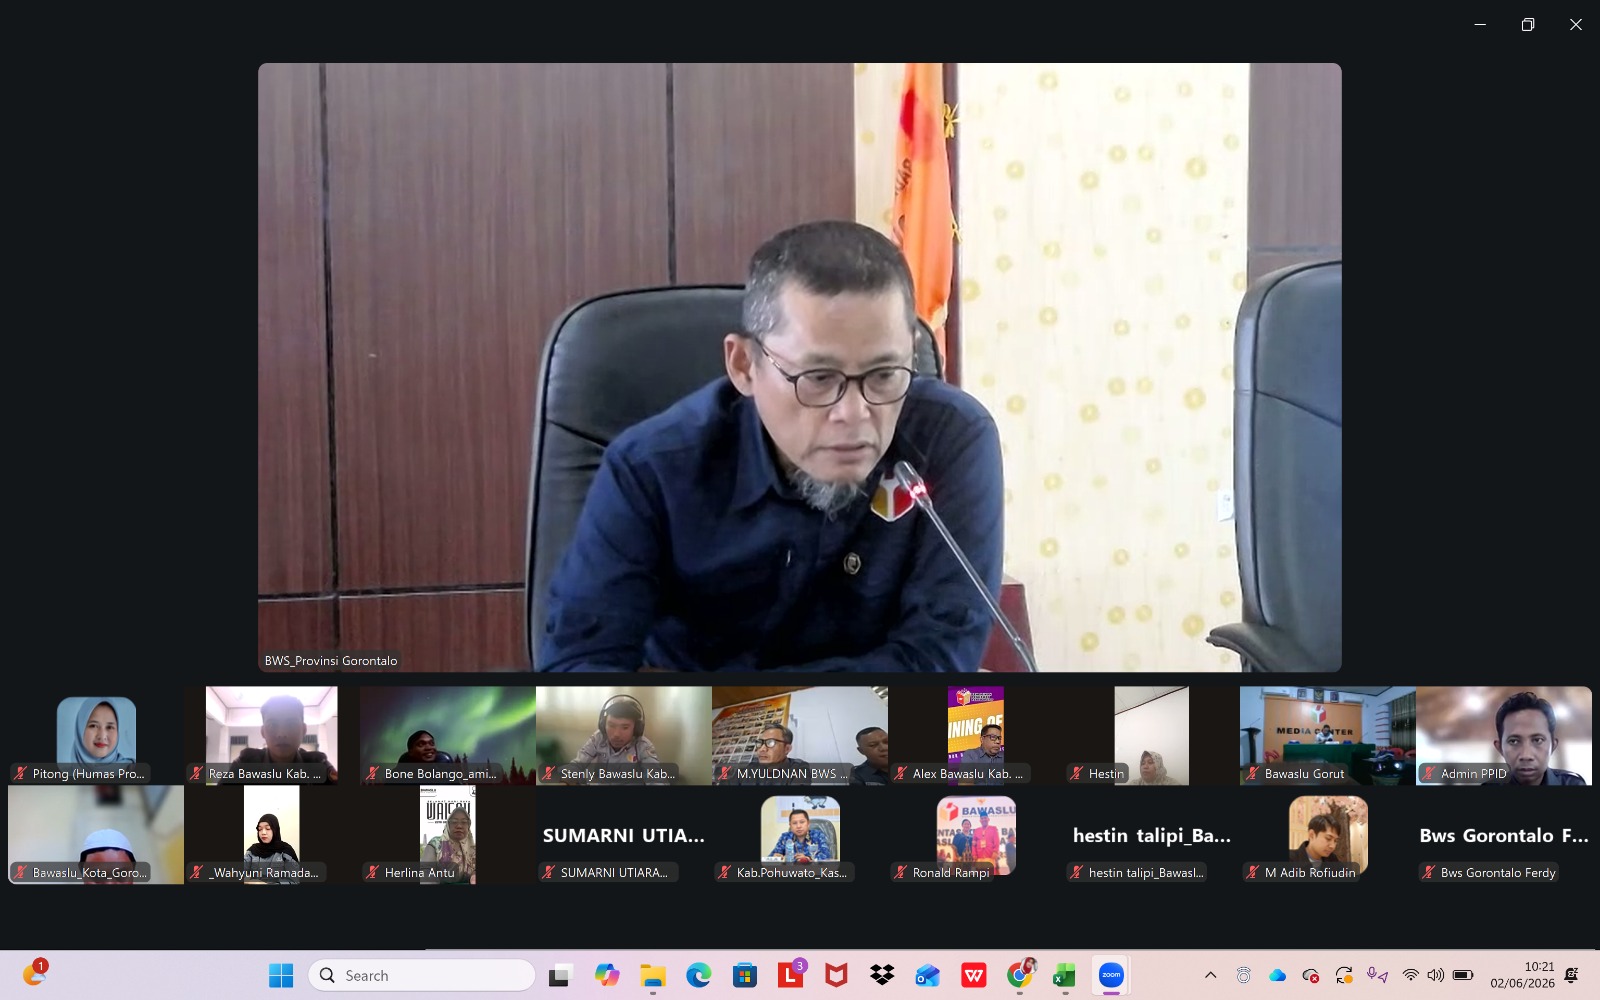The width and height of the screenshot is (1600, 1000).
Task: Open the Copilot taskbar icon
Action: [607, 975]
